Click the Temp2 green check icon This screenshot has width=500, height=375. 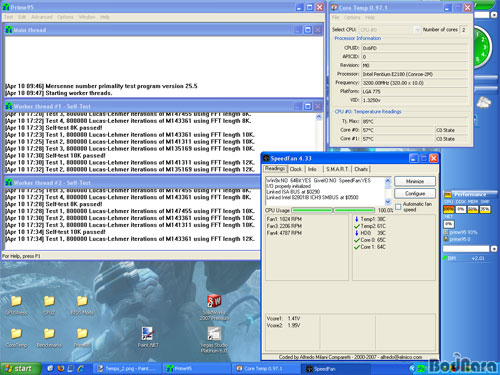coord(357,226)
